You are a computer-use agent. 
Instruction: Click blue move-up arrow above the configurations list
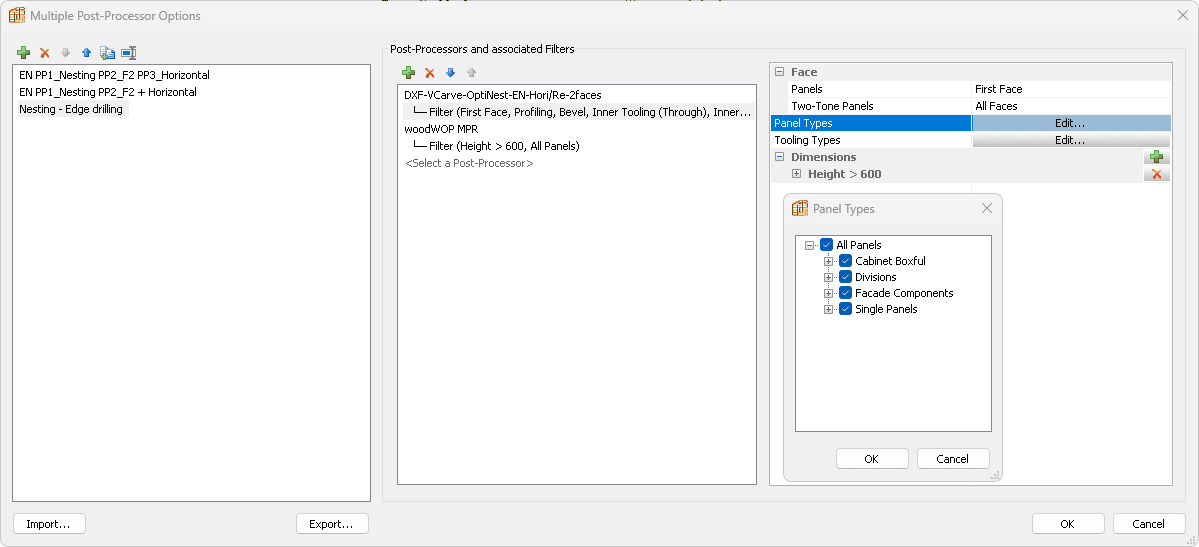click(86, 53)
